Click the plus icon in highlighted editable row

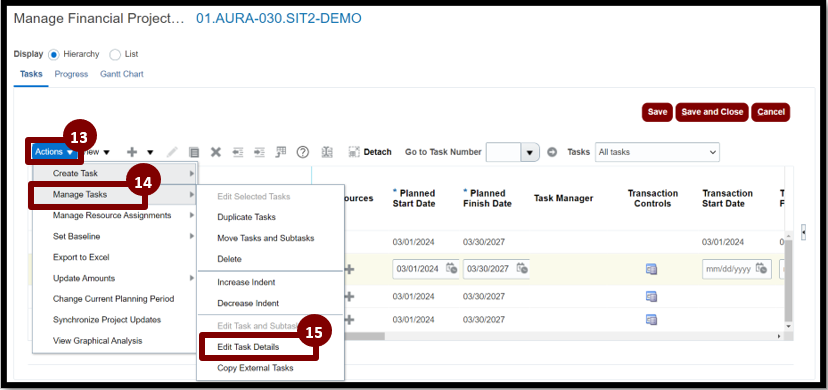coord(349,269)
